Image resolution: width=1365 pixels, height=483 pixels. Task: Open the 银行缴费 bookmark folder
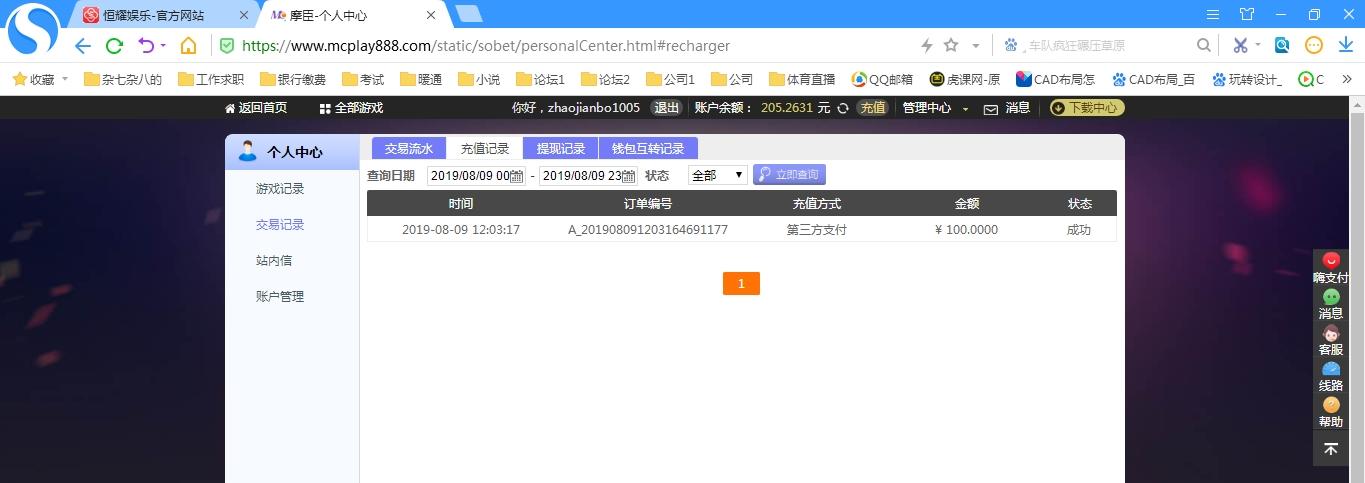pyautogui.click(x=293, y=79)
